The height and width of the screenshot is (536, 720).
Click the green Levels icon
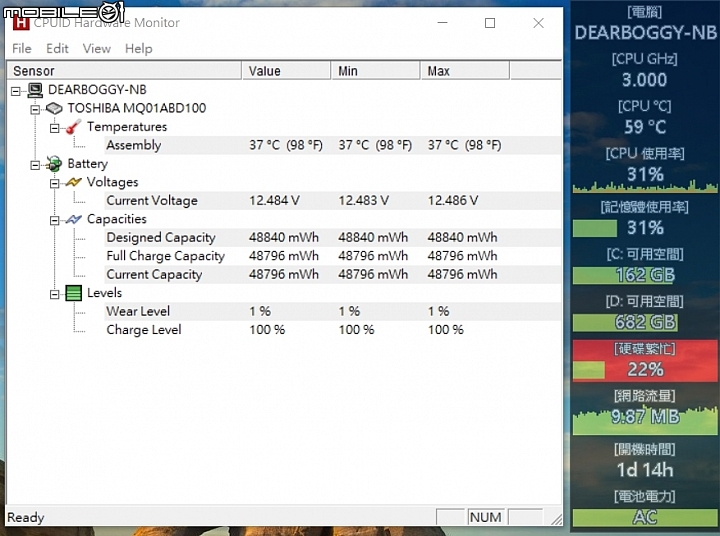tap(73, 293)
